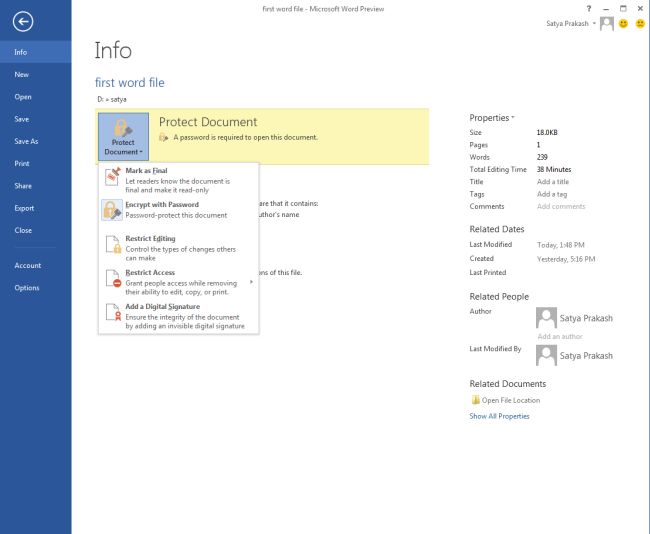Click Add comments field
This screenshot has height=534, width=650.
click(561, 206)
